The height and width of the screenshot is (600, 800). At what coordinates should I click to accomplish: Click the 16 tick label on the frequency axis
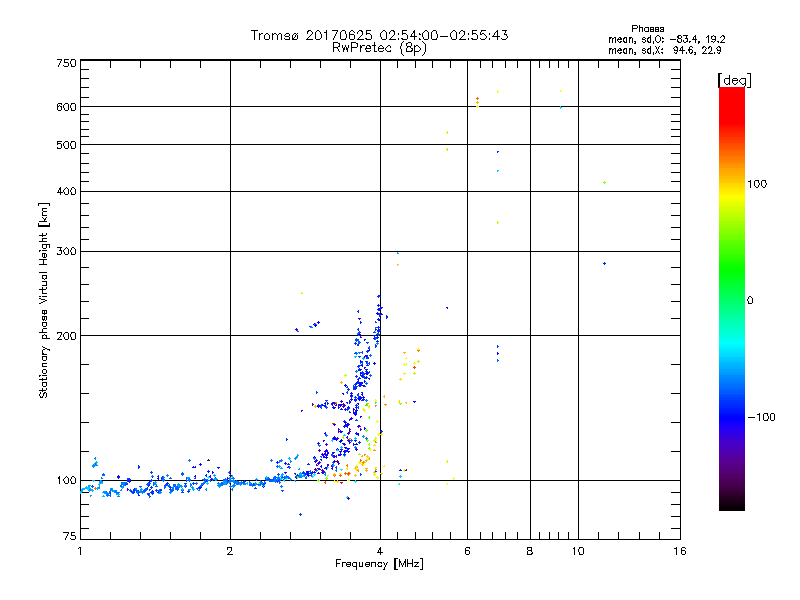678,551
